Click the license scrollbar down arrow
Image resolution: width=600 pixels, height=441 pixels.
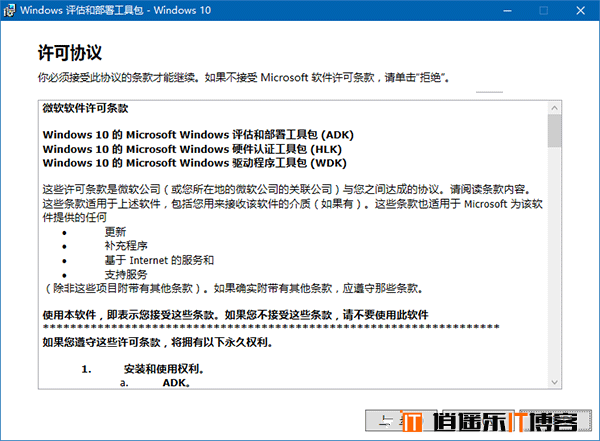coord(554,382)
